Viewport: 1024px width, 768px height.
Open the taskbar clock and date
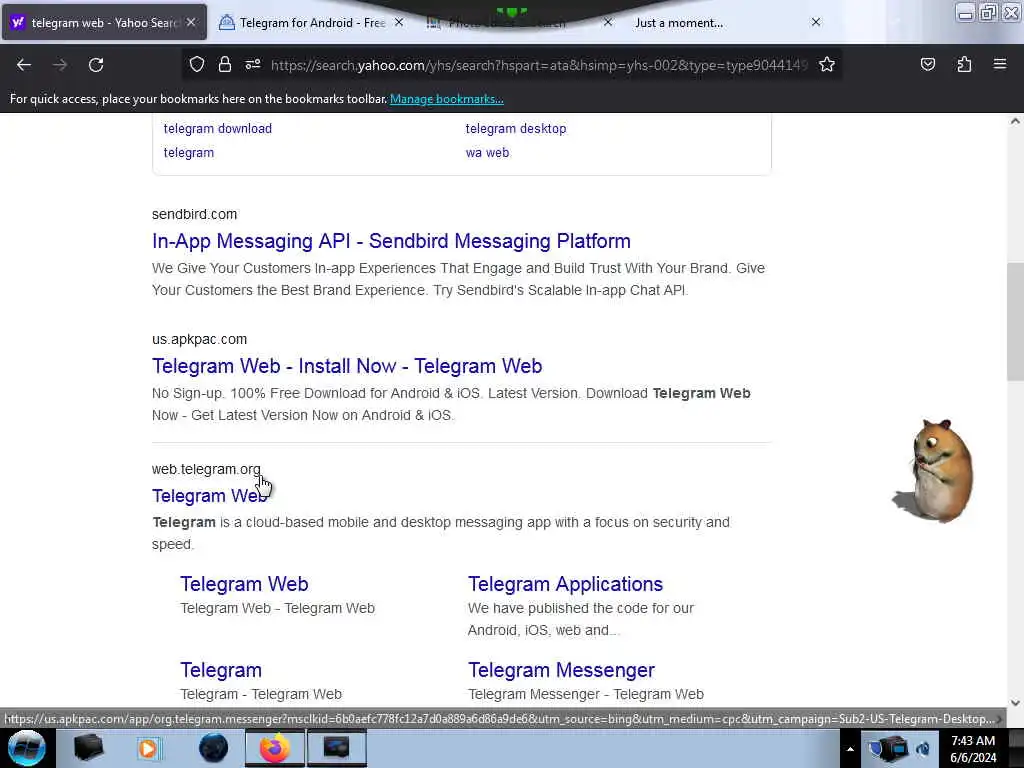[973, 749]
